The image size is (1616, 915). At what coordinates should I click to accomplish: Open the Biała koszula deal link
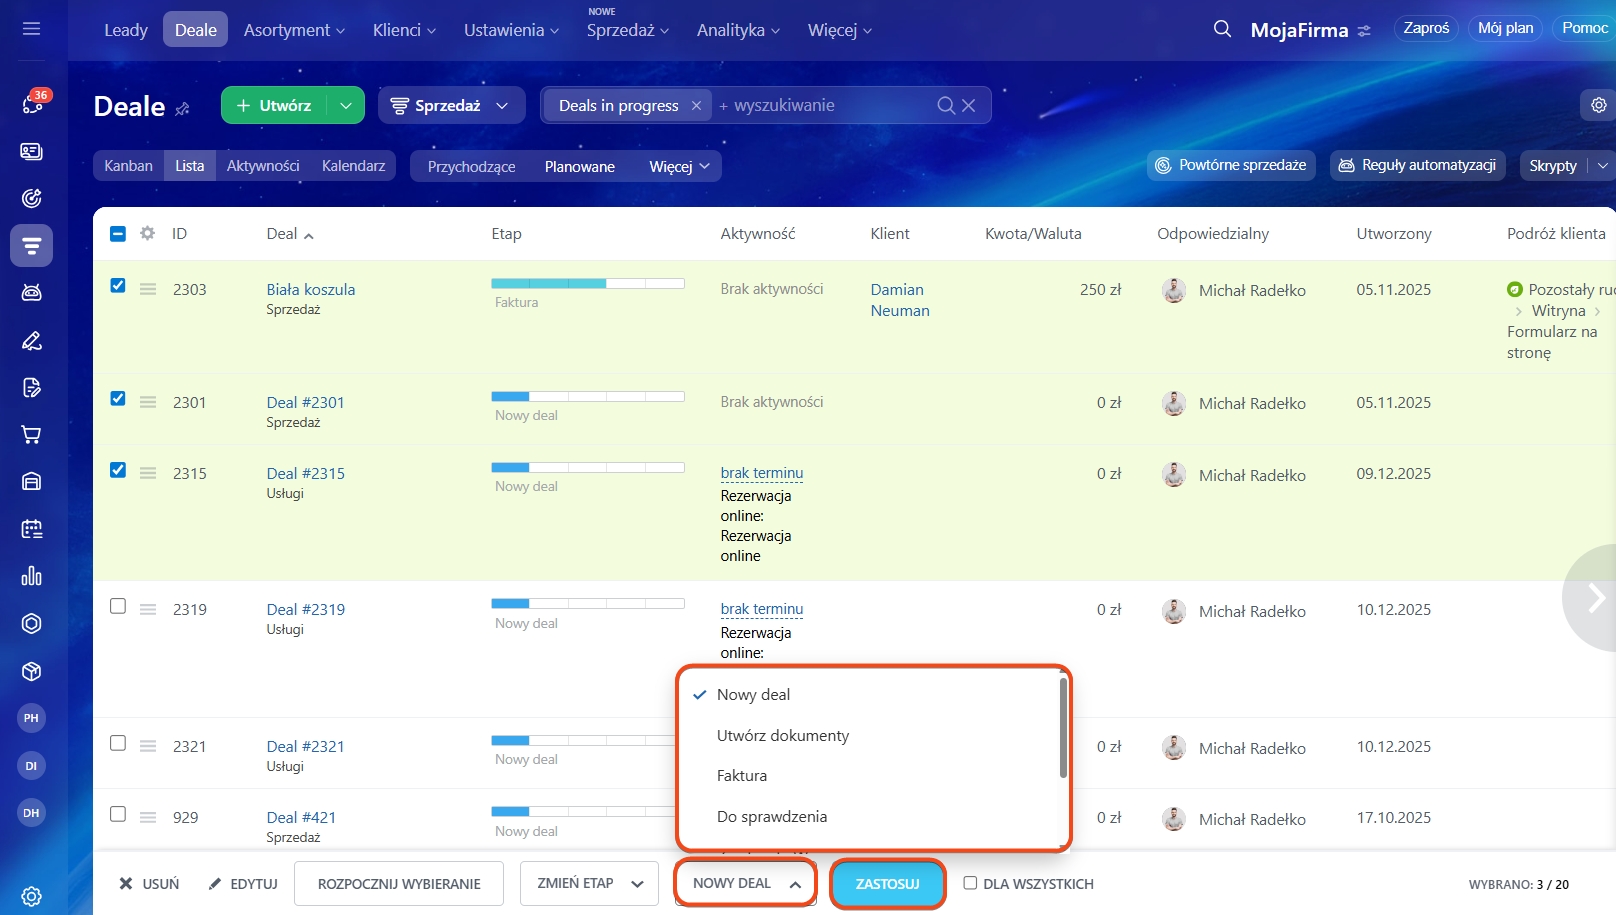coord(311,289)
